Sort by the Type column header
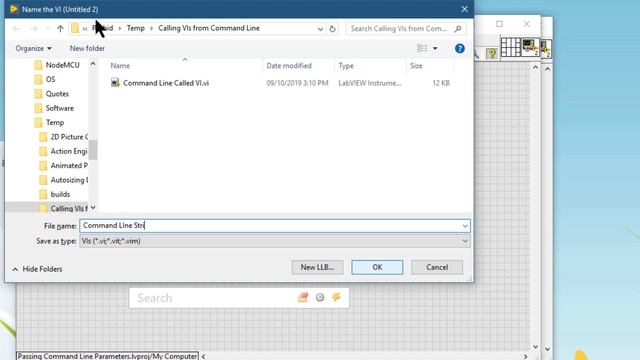Screen dimensions: 640x360 click(346, 66)
